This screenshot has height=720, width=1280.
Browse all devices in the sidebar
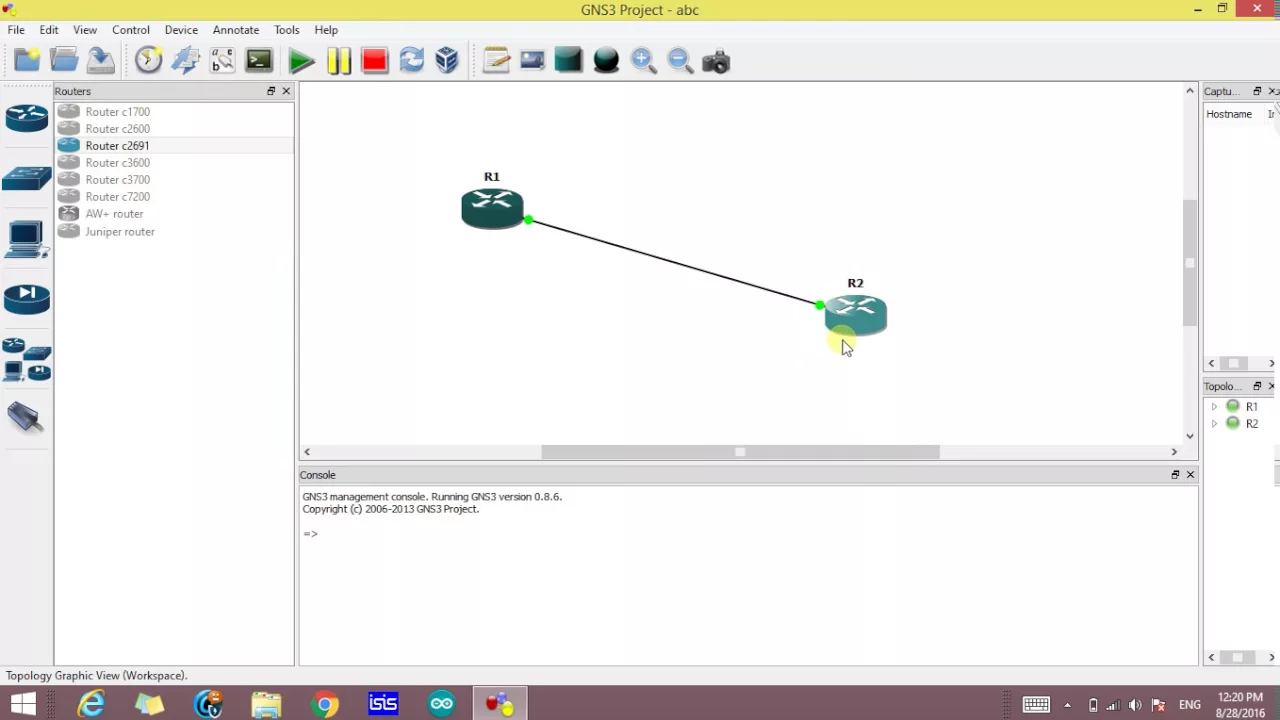[x=27, y=359]
